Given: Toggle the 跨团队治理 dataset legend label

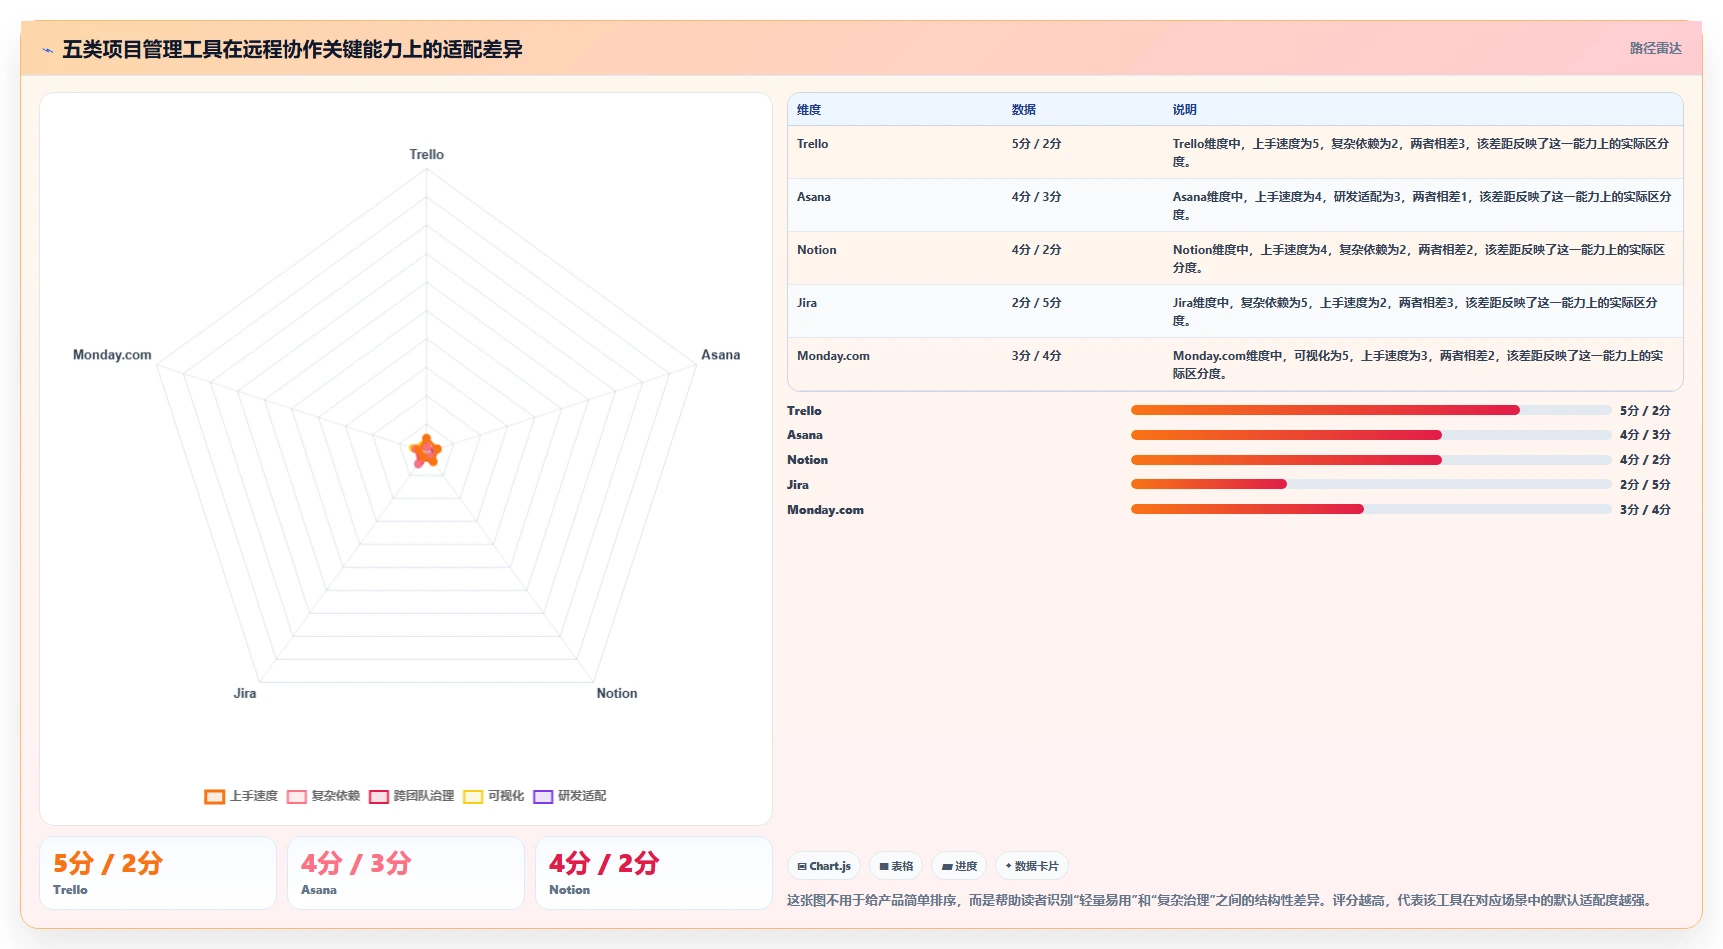Looking at the screenshot, I should click(423, 796).
